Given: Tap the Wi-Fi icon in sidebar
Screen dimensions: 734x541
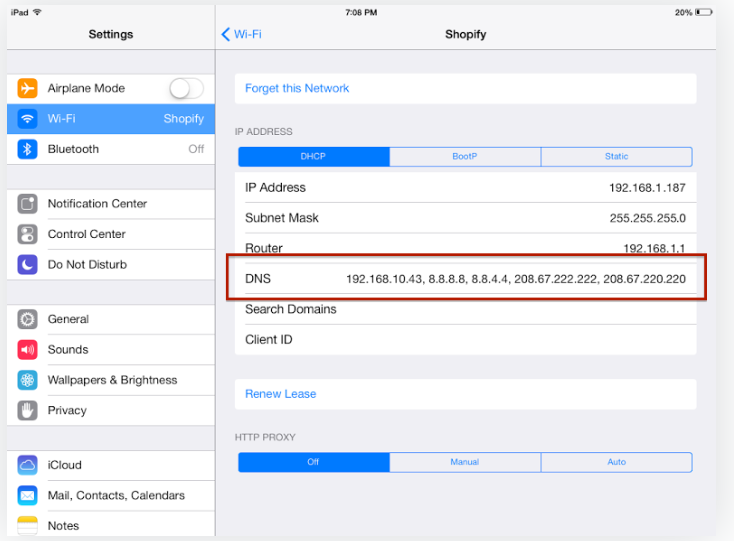Looking at the screenshot, I should coord(27,118).
